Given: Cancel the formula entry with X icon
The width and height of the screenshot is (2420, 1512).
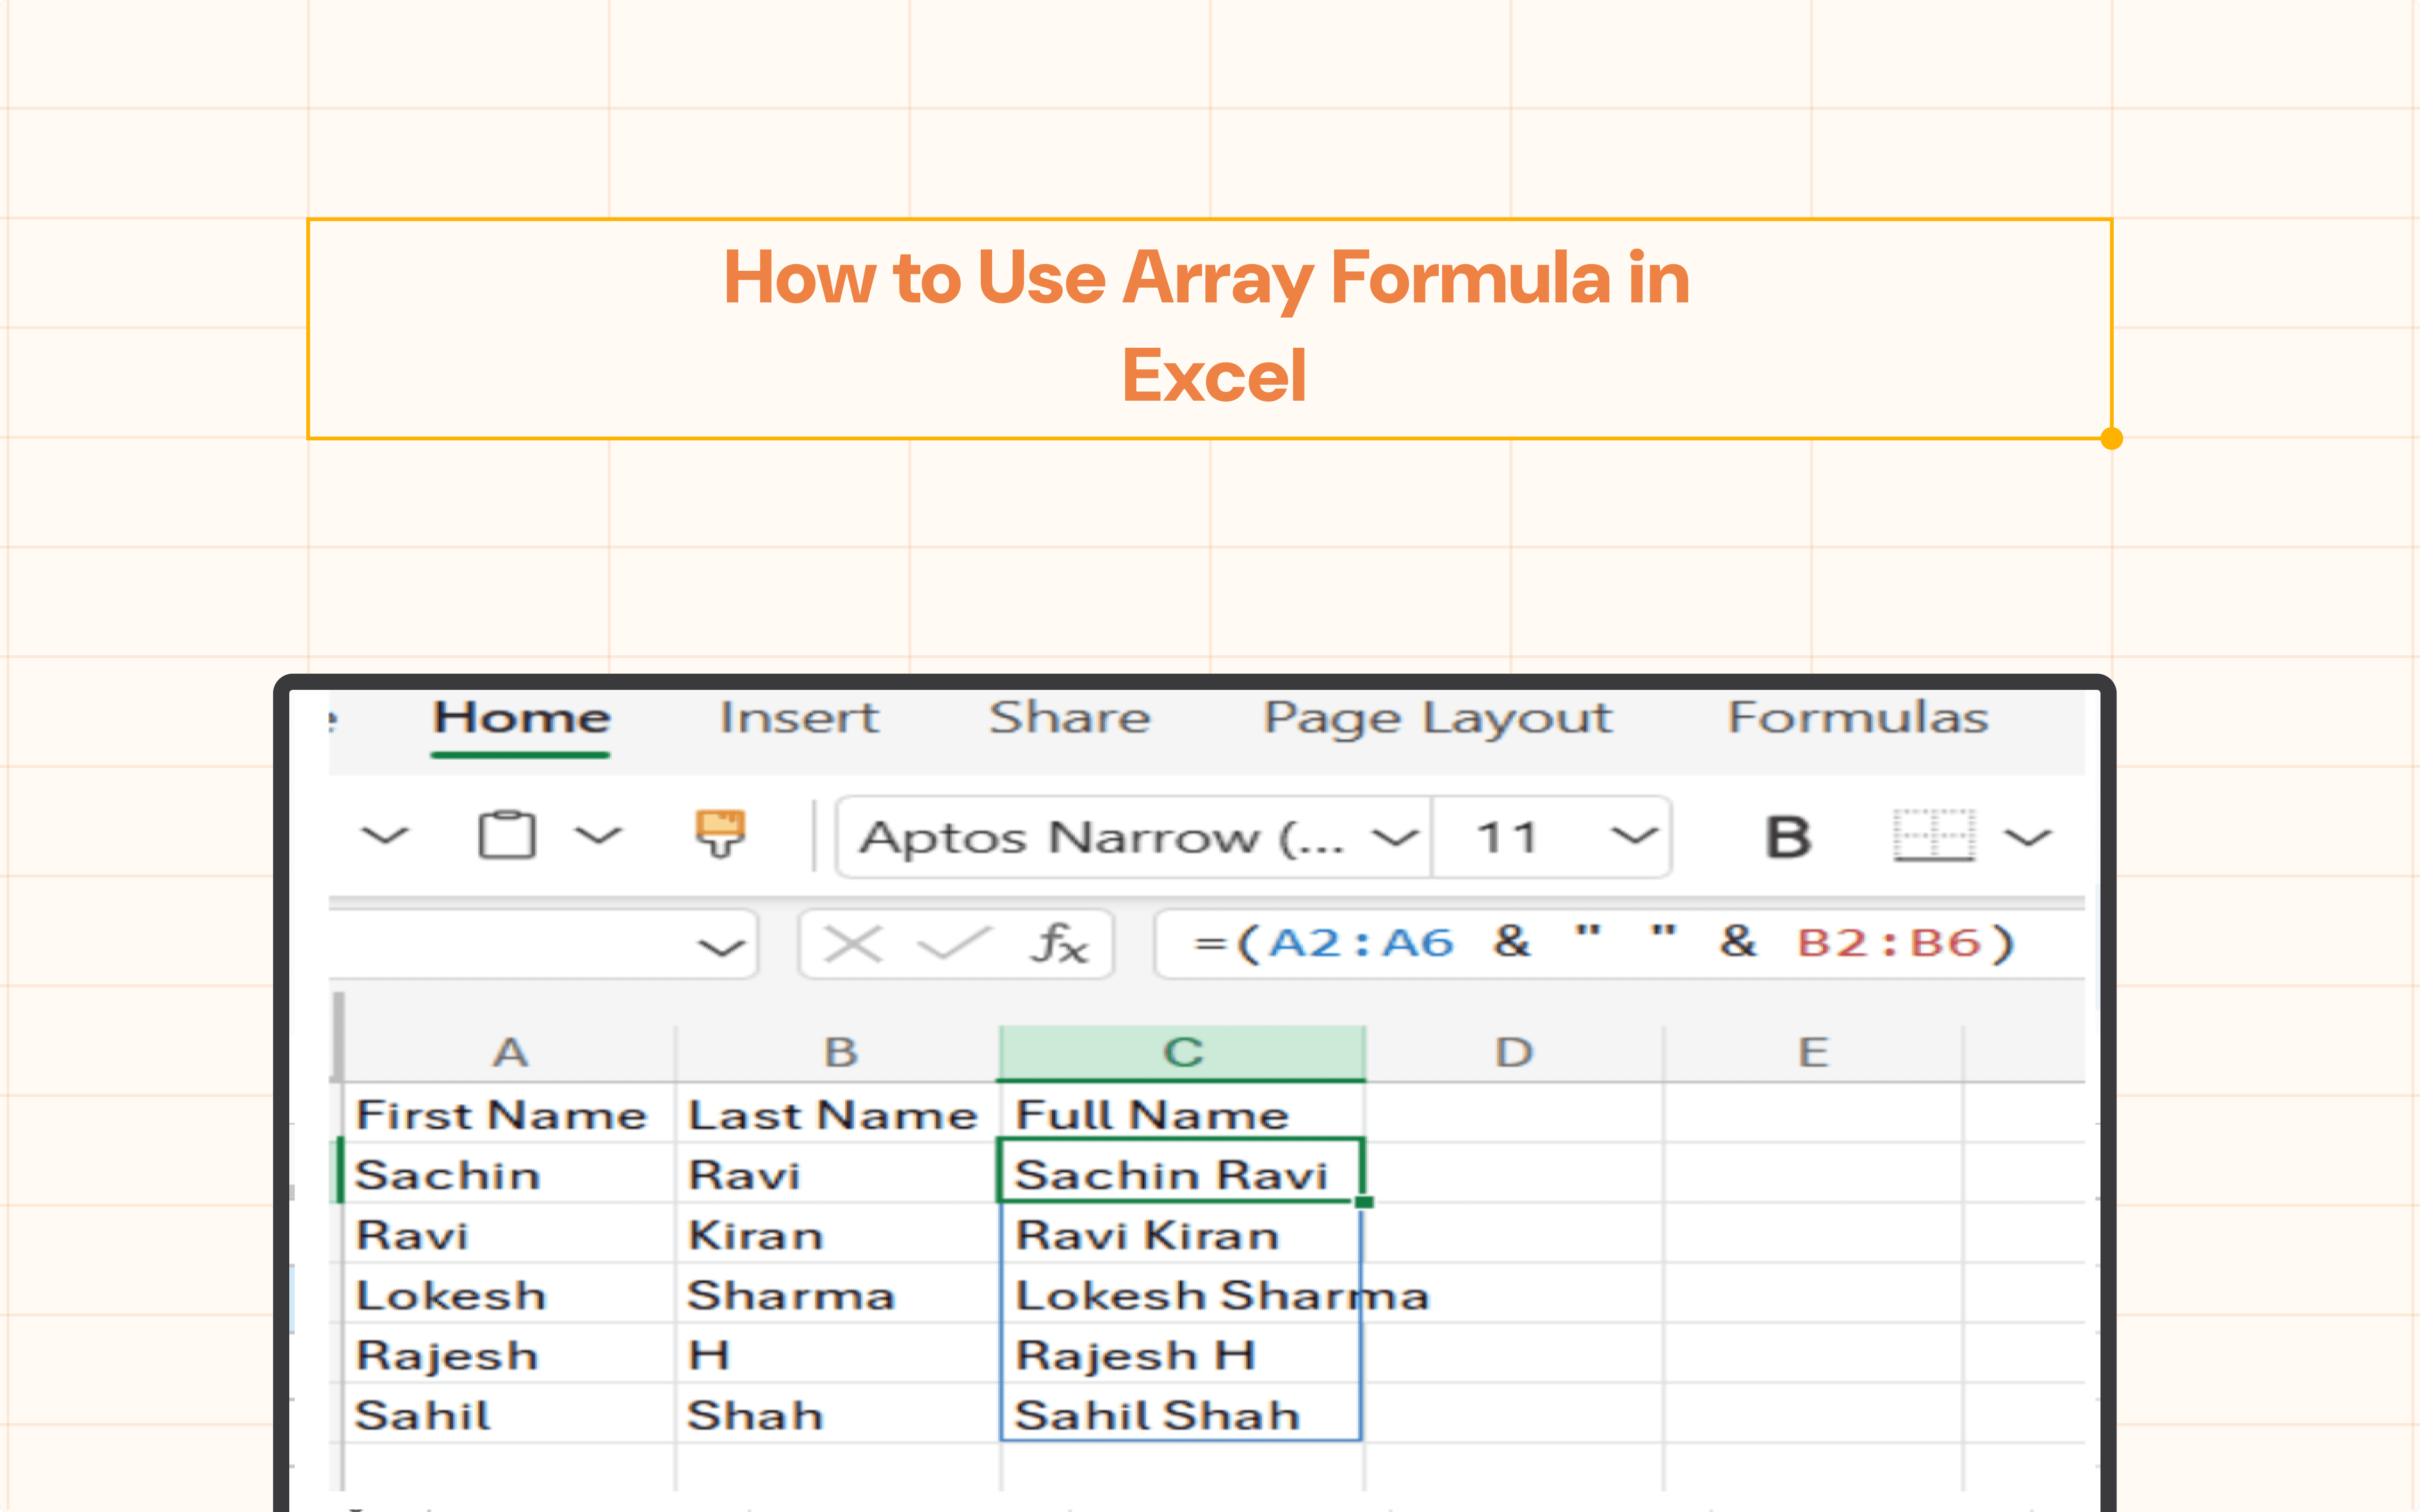Looking at the screenshot, I should click(852, 944).
